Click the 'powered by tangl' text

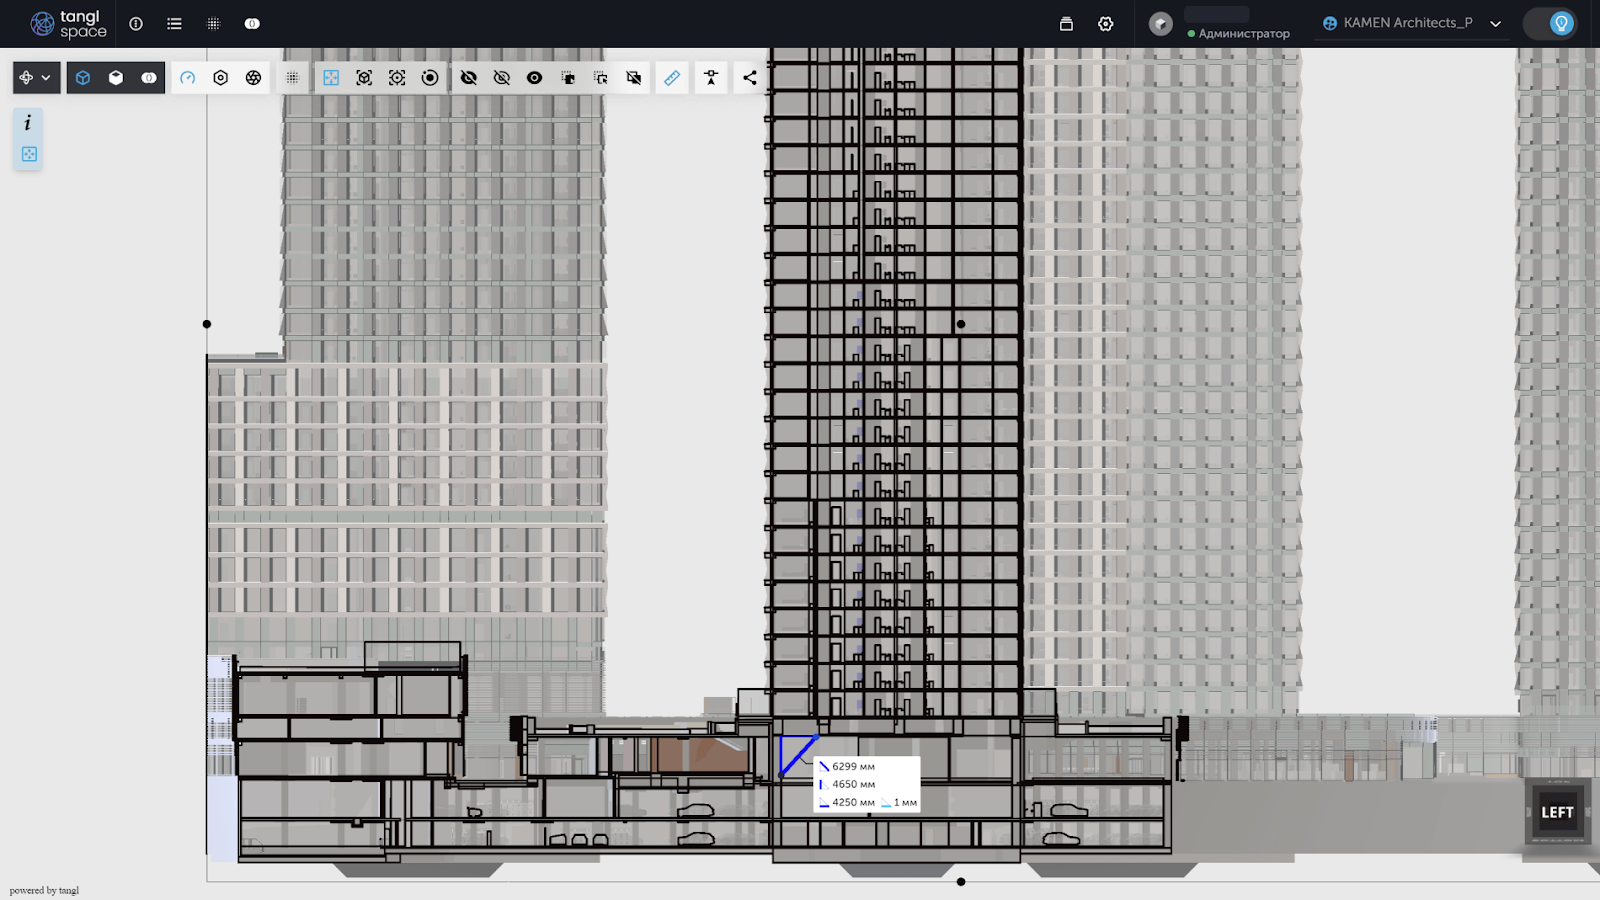(x=44, y=890)
